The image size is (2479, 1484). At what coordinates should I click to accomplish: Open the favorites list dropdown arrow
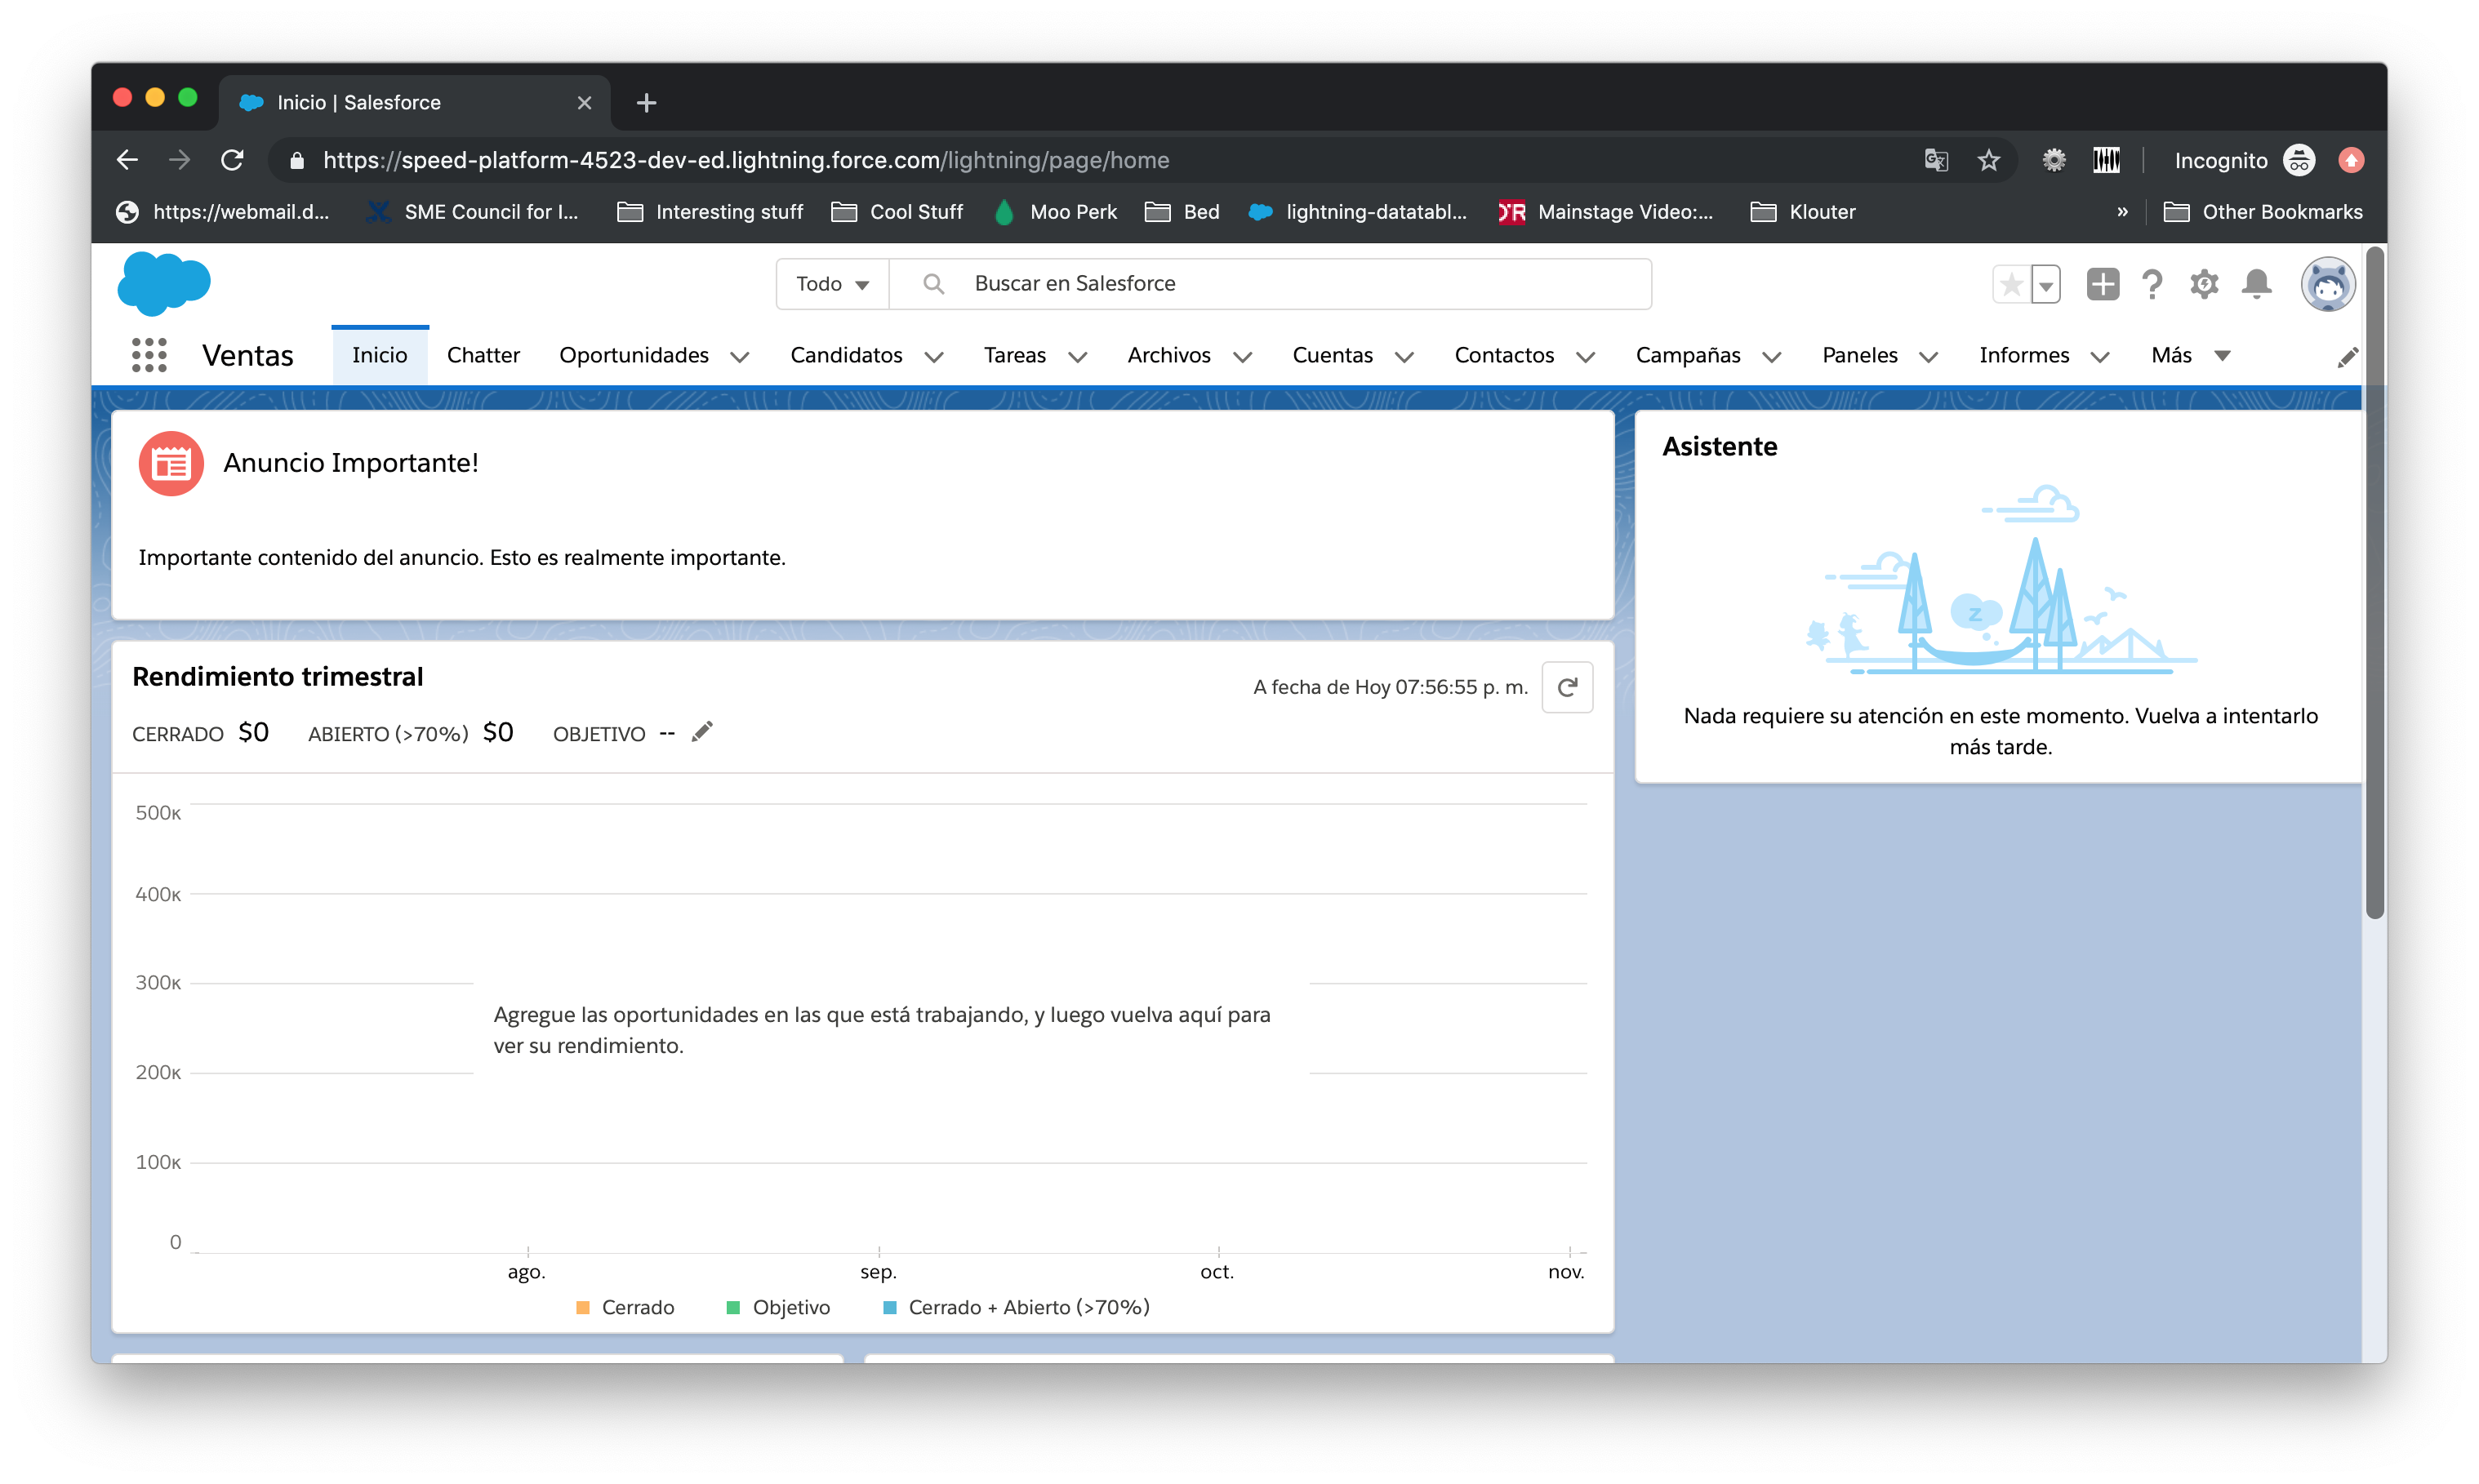2046,286
